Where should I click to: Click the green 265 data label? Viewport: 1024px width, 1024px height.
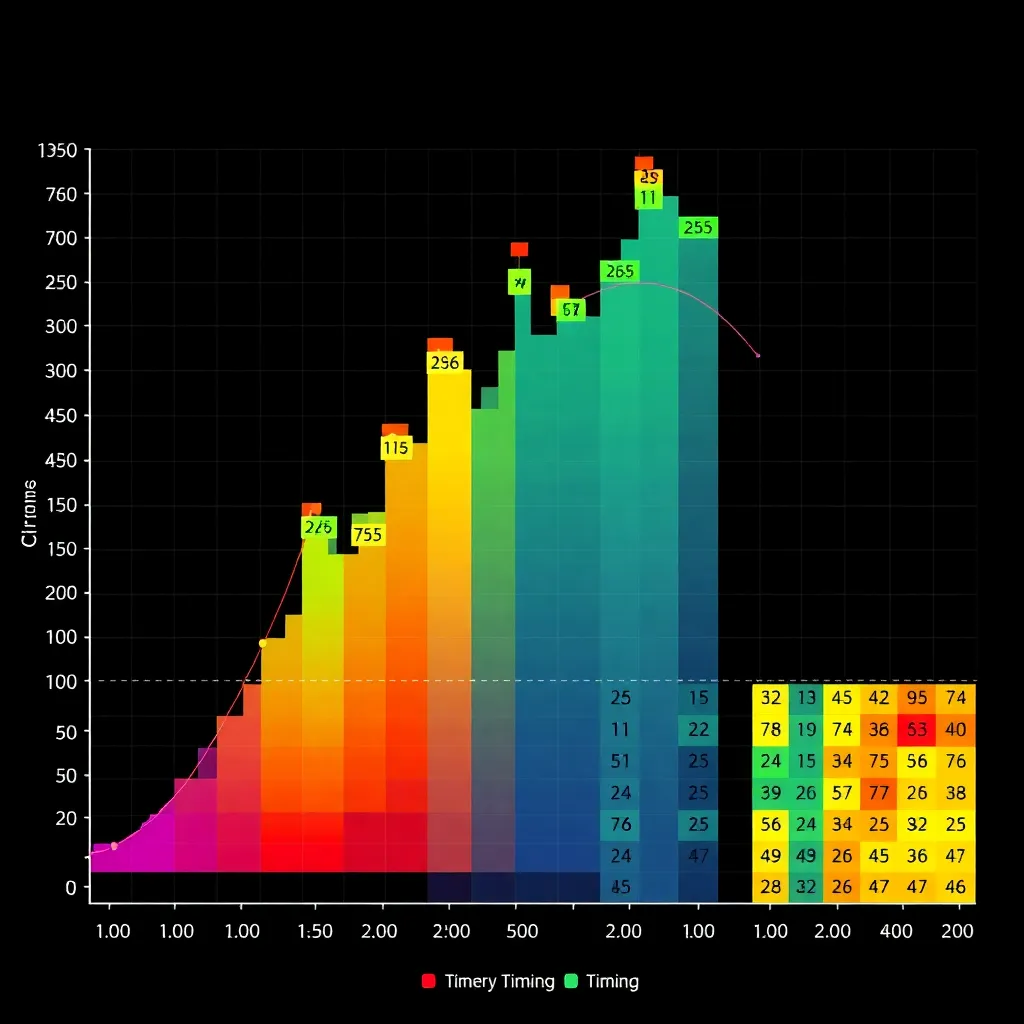[619, 271]
